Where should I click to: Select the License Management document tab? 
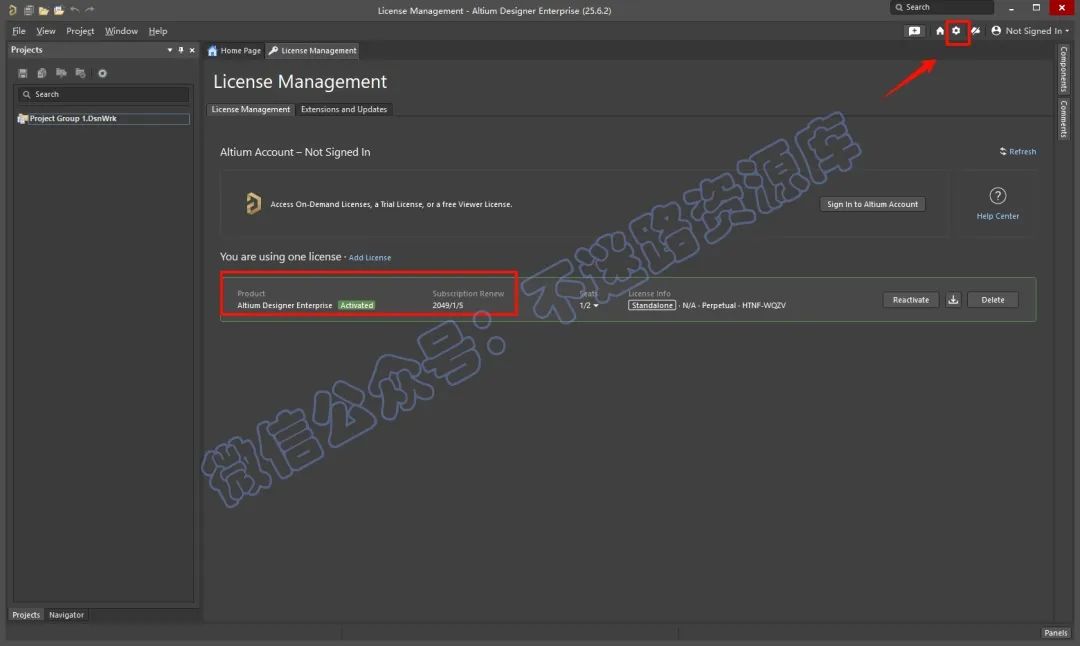(x=313, y=50)
